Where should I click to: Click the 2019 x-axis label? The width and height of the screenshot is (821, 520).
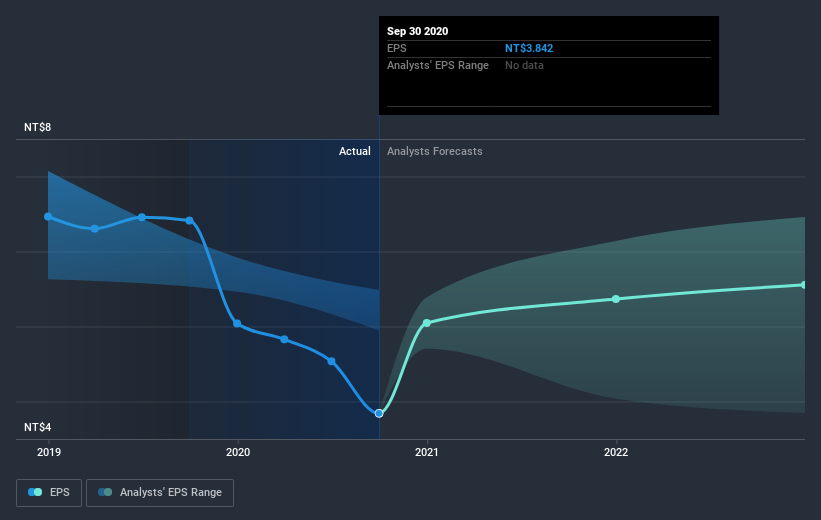(49, 452)
